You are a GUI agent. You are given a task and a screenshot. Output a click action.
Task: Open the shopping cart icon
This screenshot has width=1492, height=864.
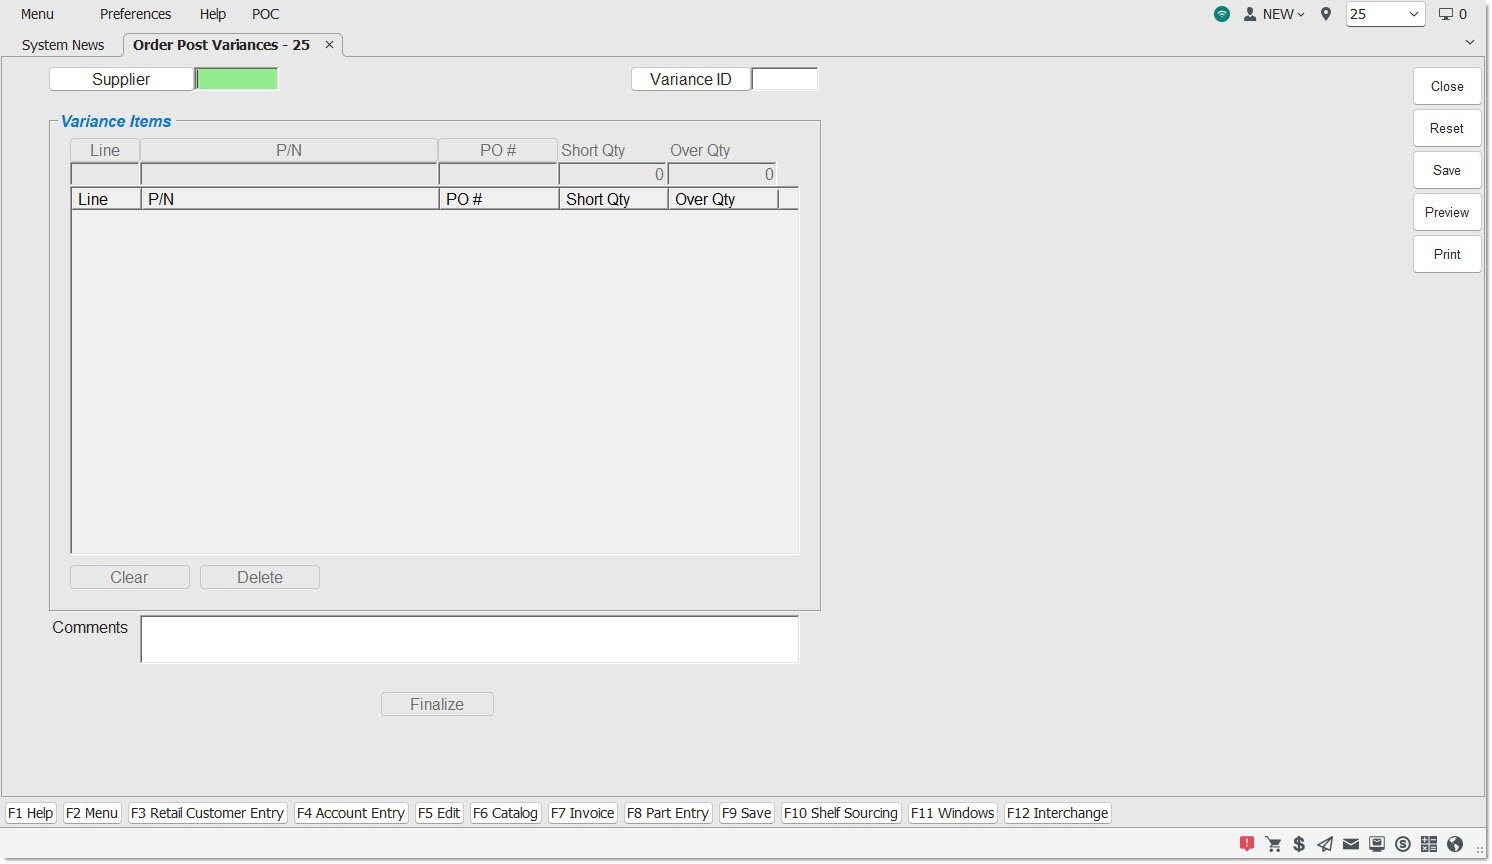point(1273,844)
